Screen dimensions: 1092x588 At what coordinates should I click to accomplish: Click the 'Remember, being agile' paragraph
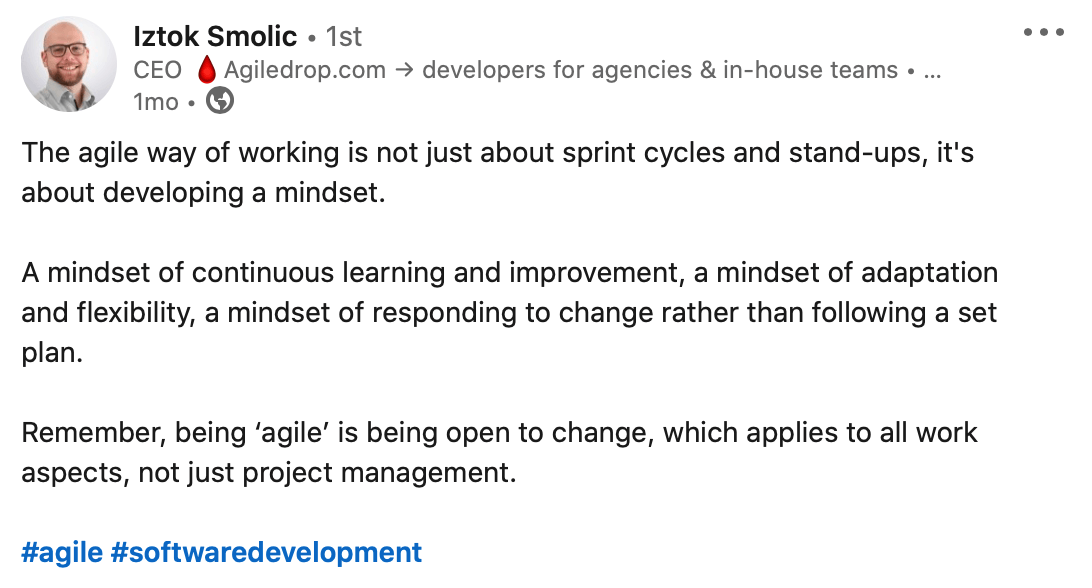499,452
